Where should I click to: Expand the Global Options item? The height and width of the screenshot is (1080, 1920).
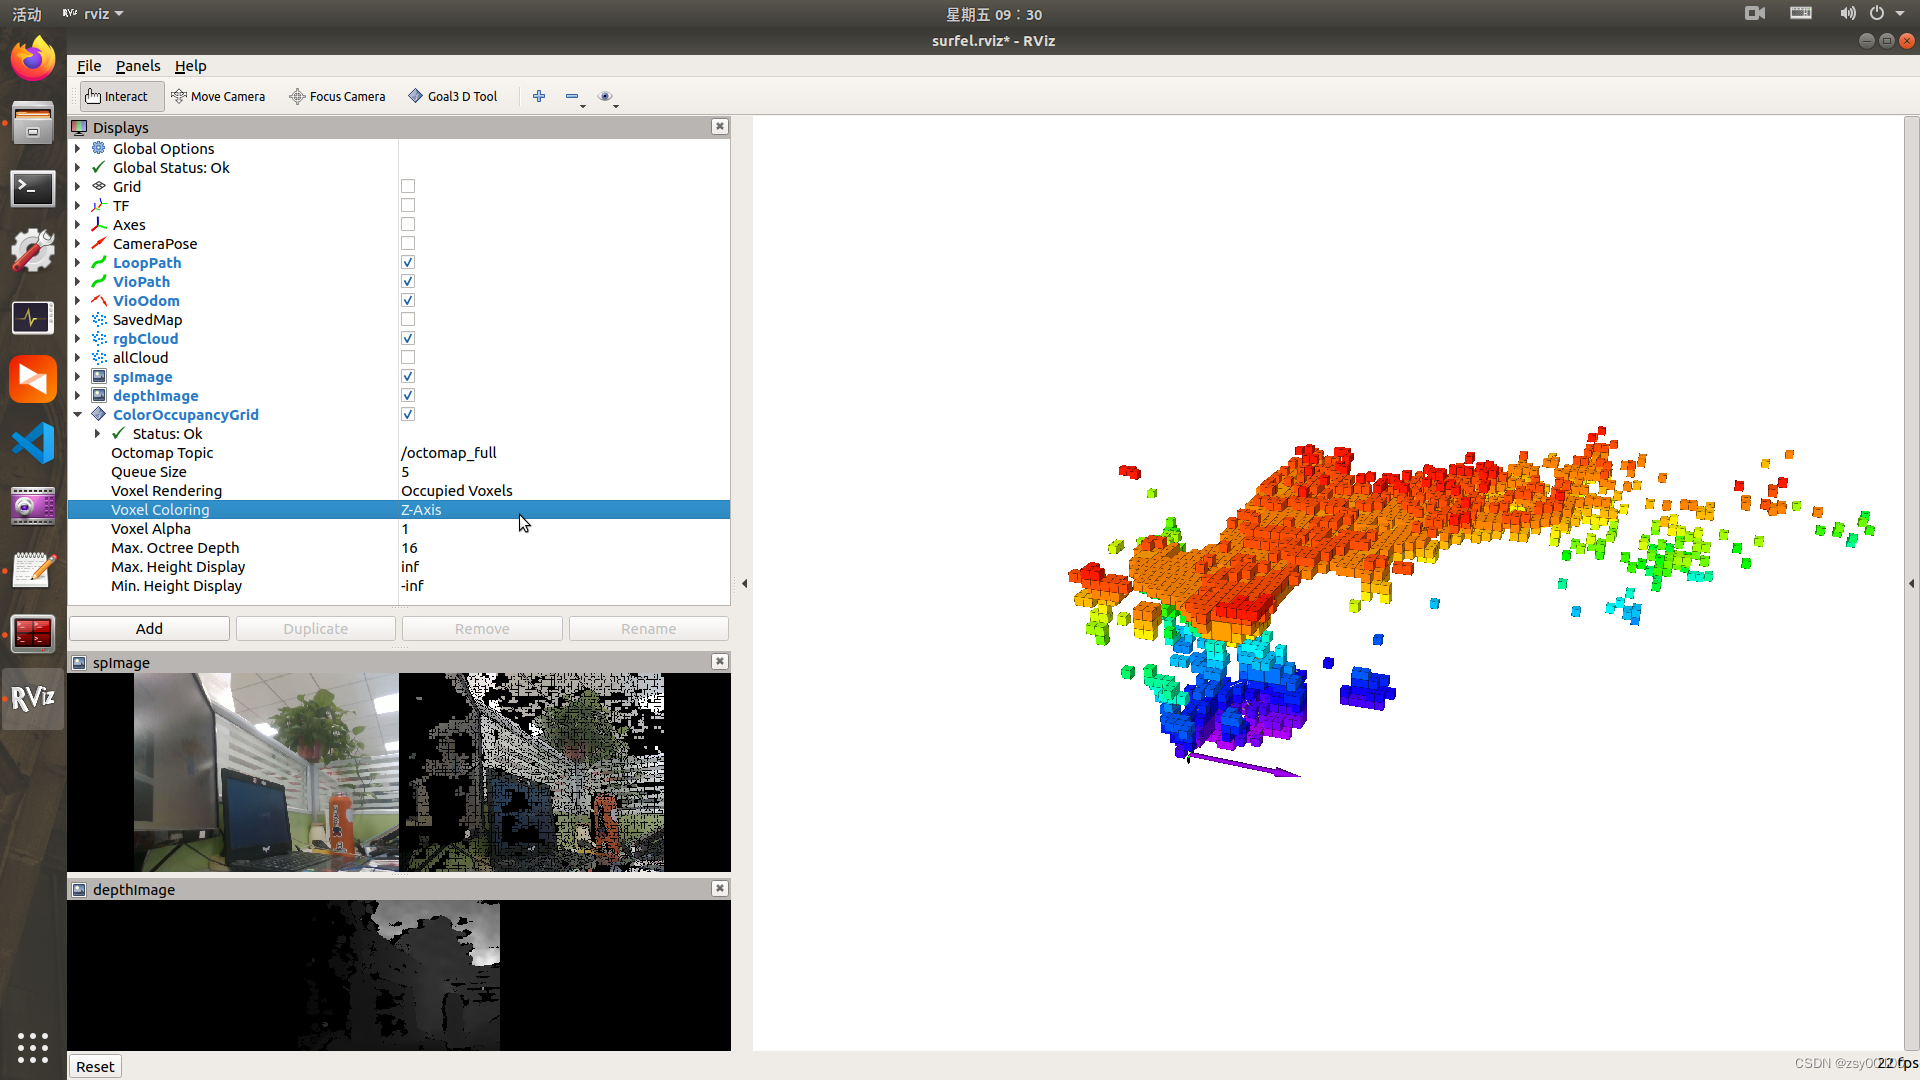tap(77, 148)
